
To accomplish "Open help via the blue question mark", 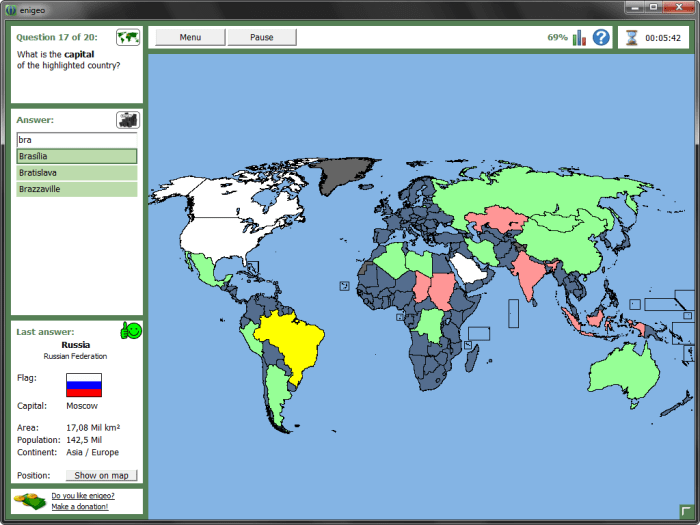I will [601, 38].
